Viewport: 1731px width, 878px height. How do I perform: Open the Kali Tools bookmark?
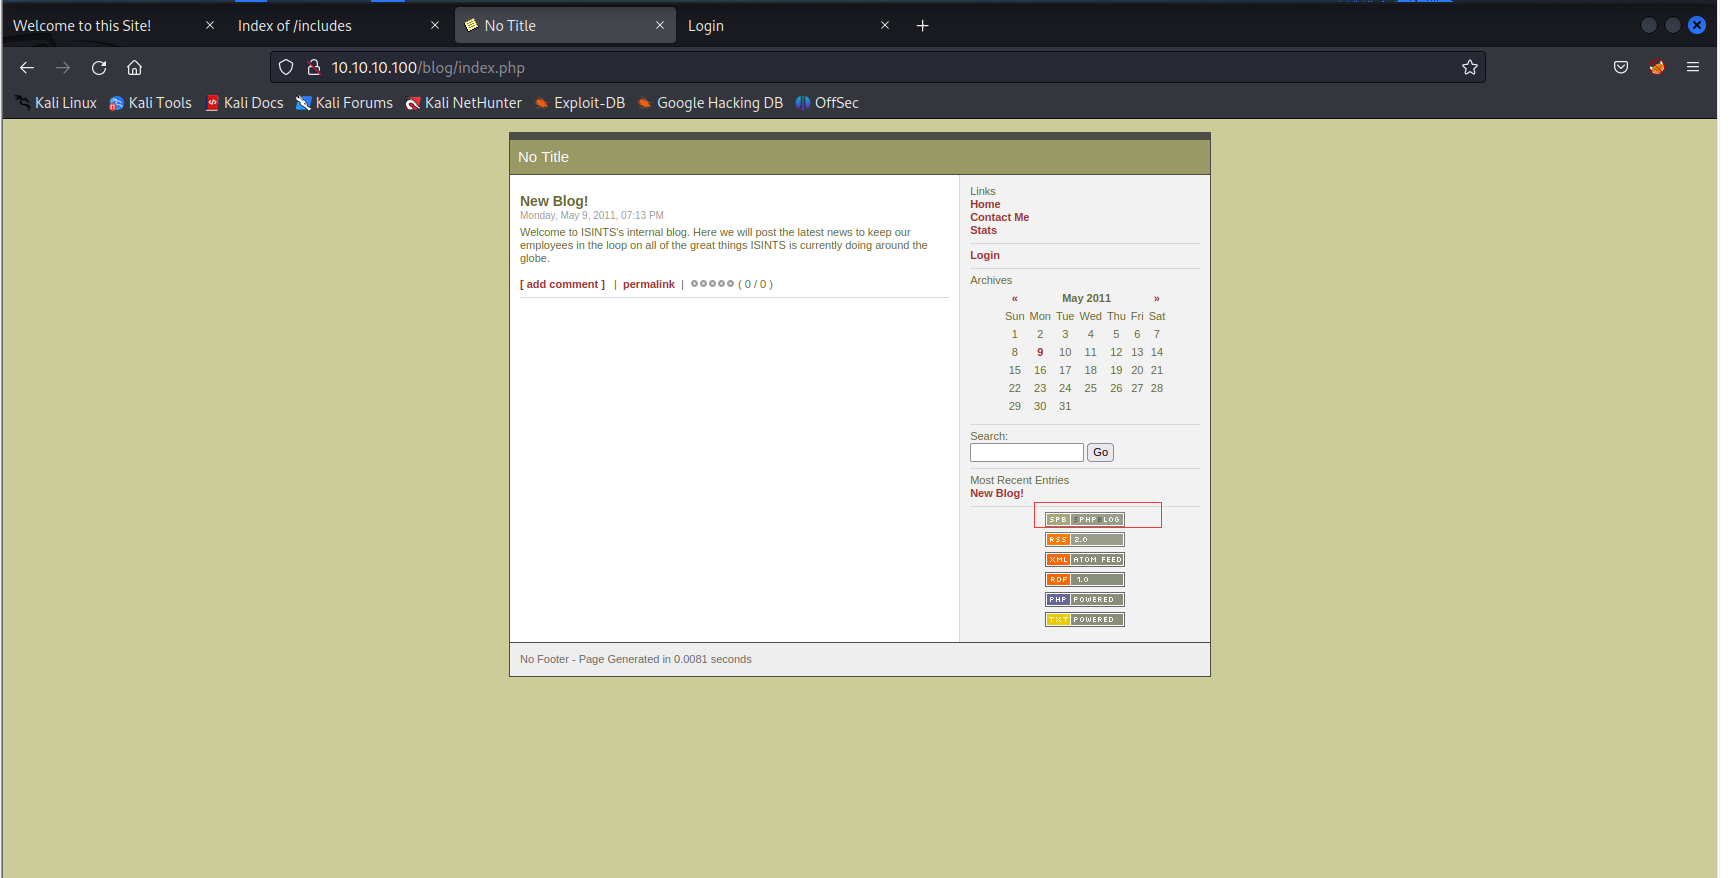150,103
